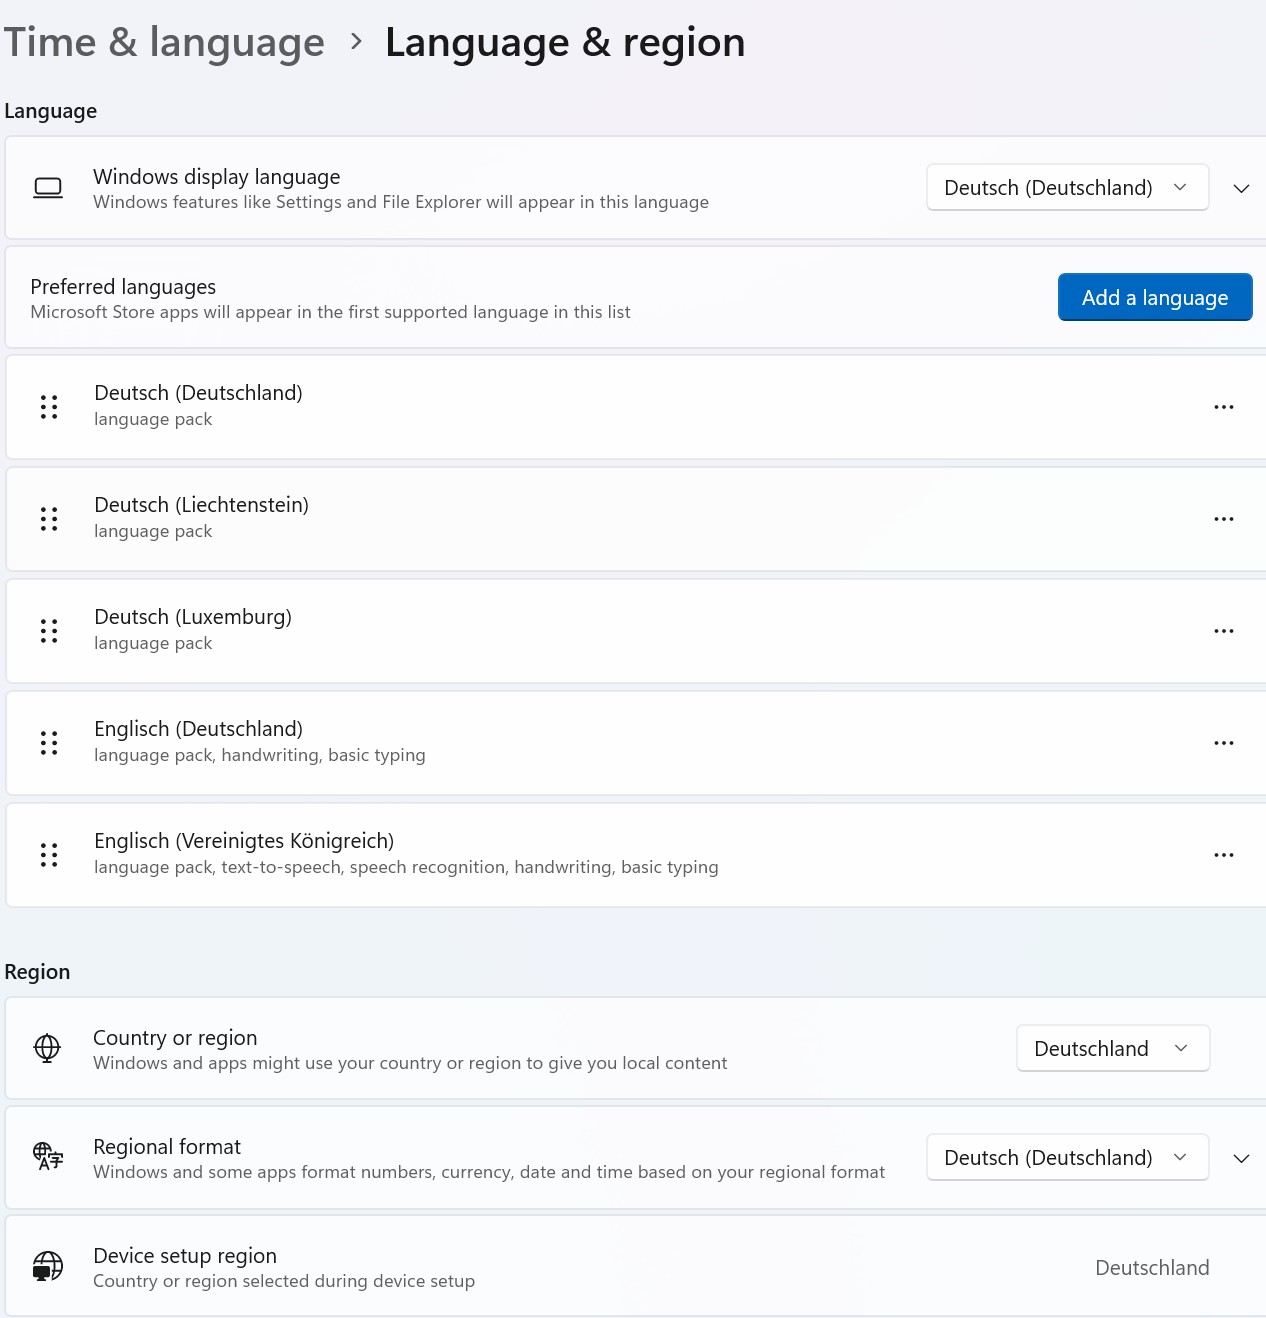The image size is (1266, 1318).
Task: Select the Englisch (Deutschland) language row
Action: tap(636, 743)
